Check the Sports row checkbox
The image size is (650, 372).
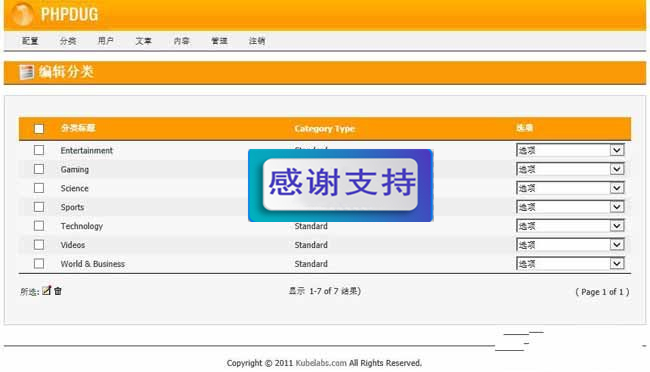point(39,207)
